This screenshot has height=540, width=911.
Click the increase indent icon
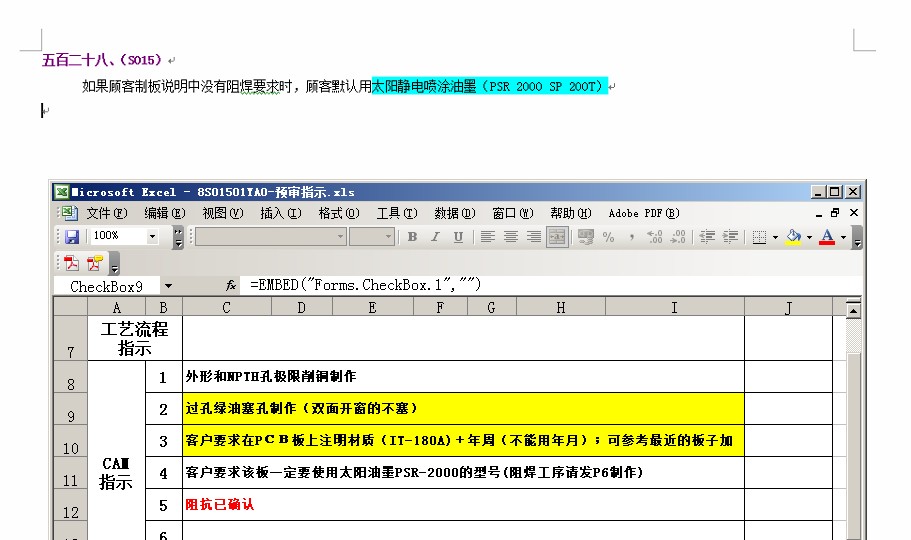click(730, 237)
